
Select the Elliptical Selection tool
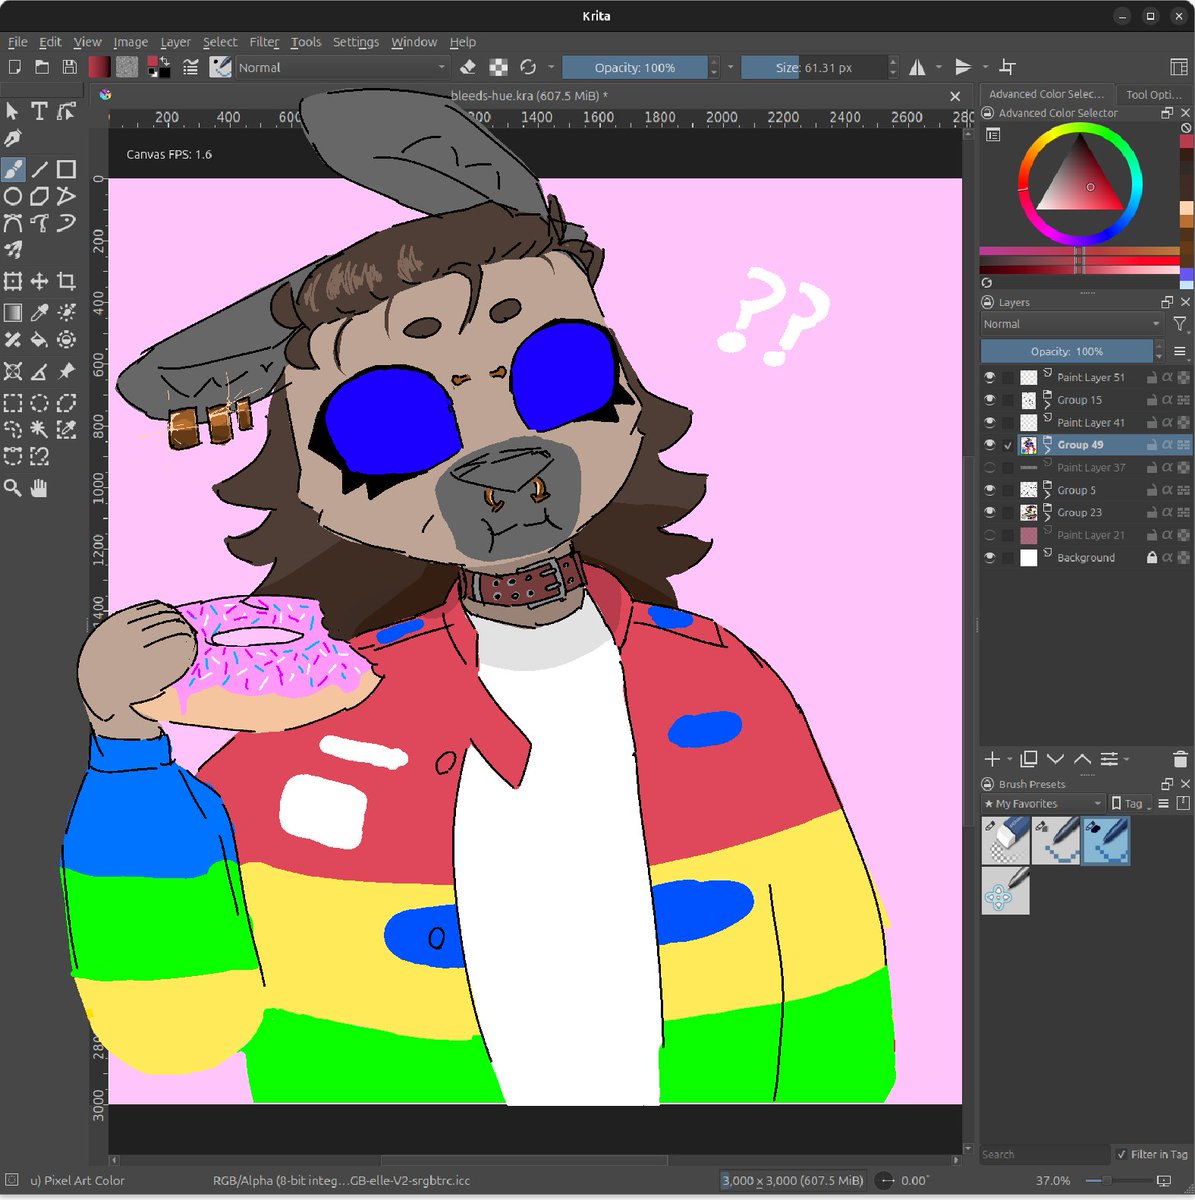click(x=39, y=403)
